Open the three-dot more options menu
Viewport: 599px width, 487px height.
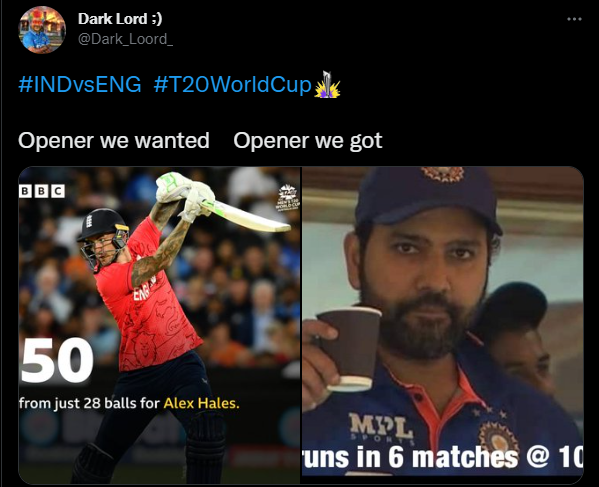(574, 19)
